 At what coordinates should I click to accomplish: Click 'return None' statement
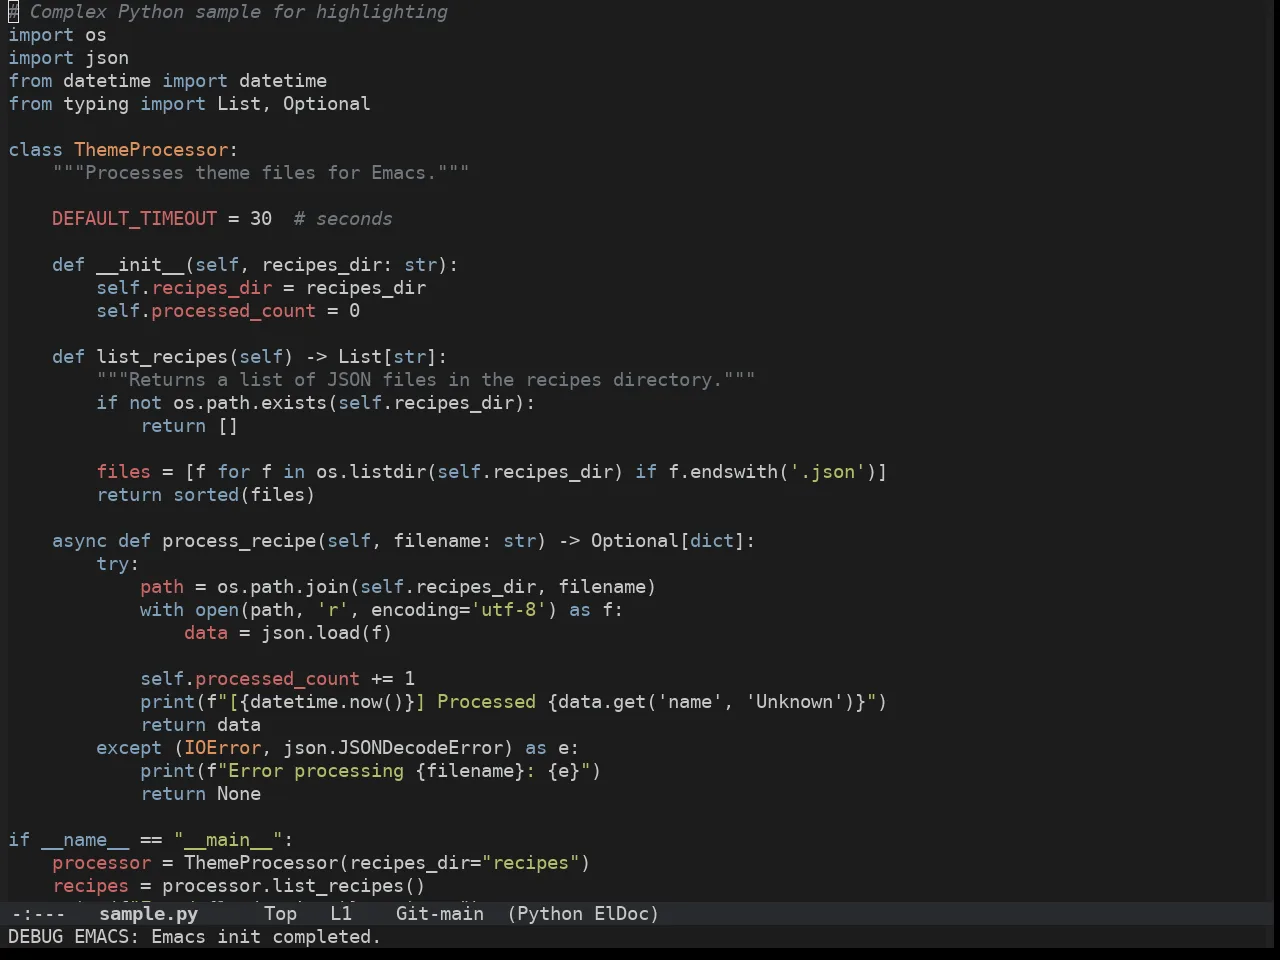click(x=200, y=794)
